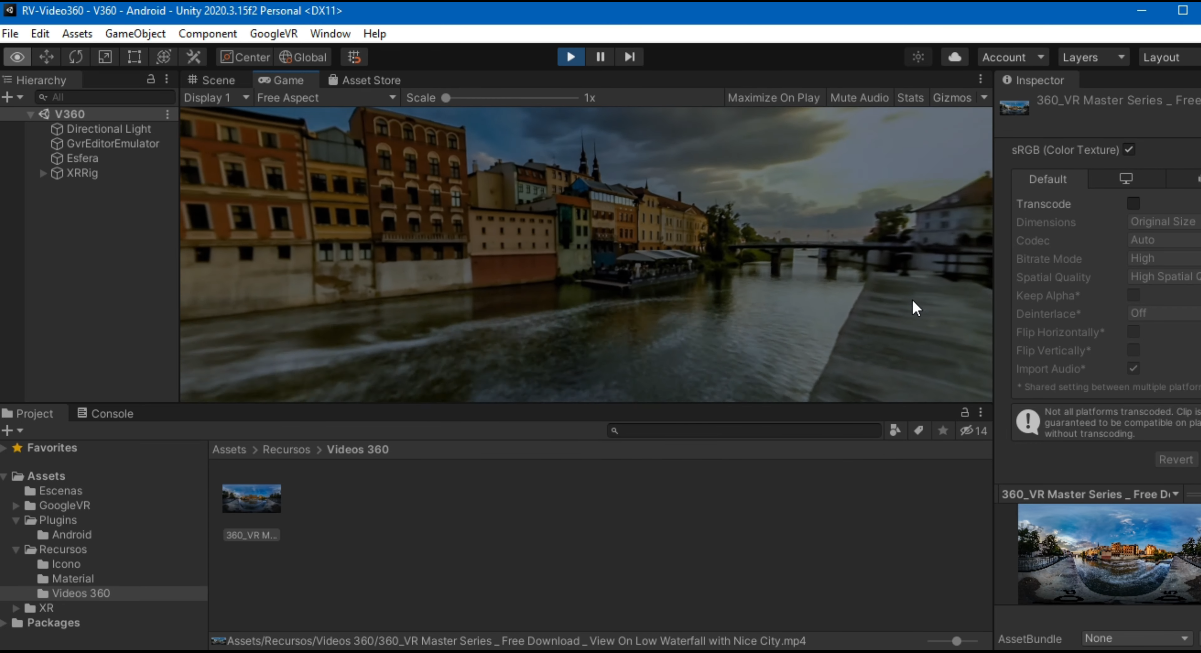The height and width of the screenshot is (653, 1201).
Task: Click the search-by-type icon in Project panel
Action: [x=895, y=430]
